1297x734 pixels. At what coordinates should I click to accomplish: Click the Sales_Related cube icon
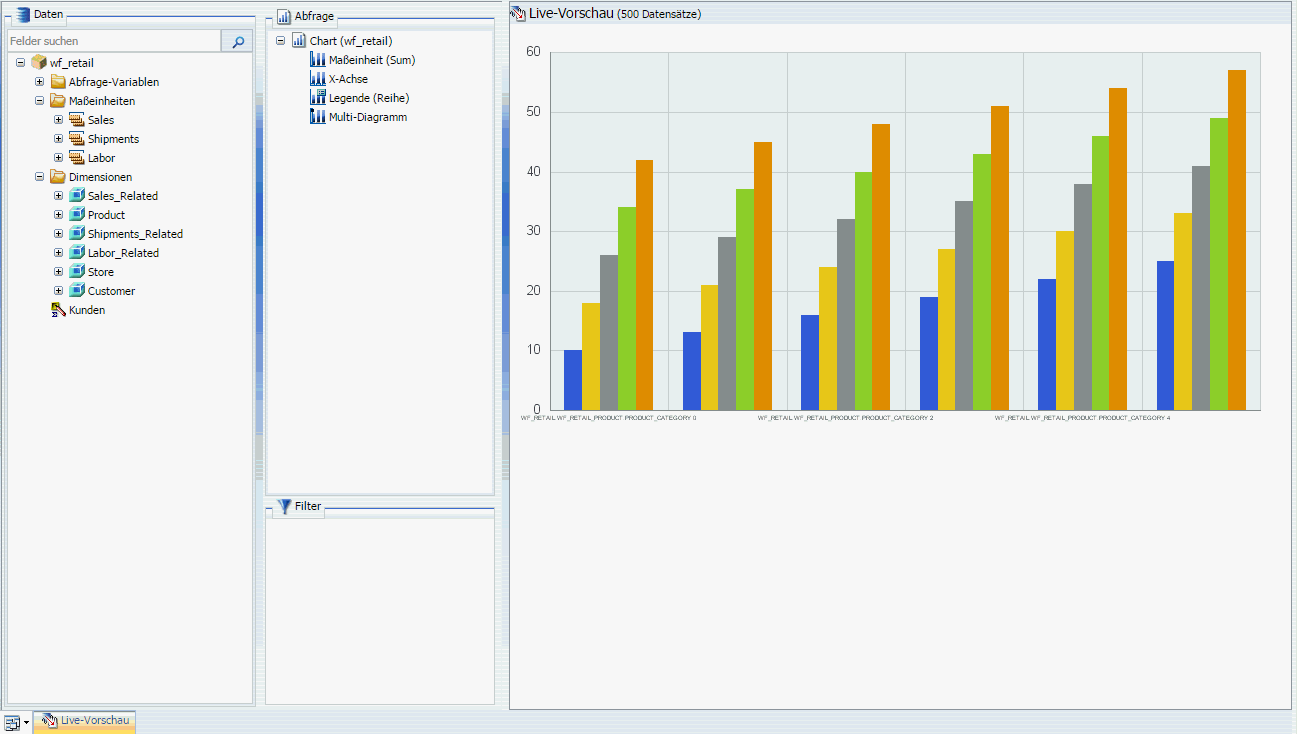[77, 196]
